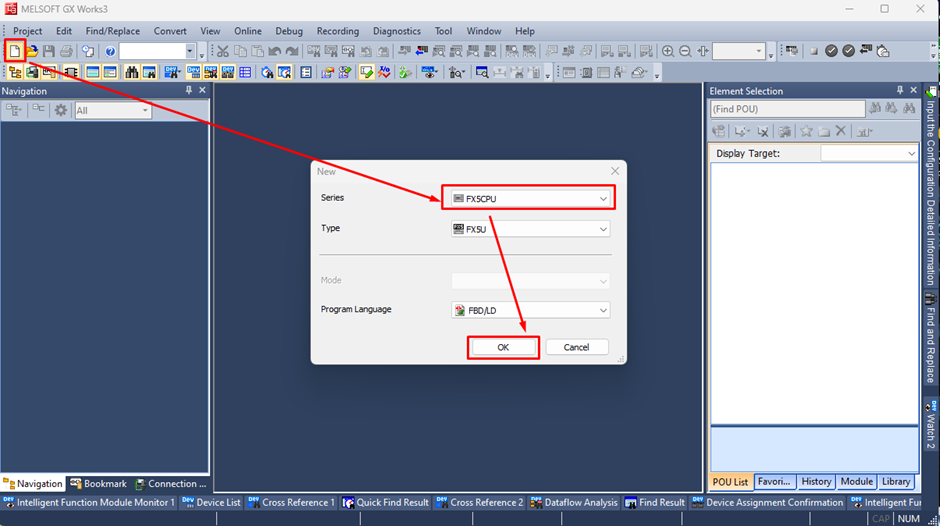Click the binoculars find icon in the second toolbar
The width and height of the screenshot is (940, 526).
pyautogui.click(x=132, y=73)
